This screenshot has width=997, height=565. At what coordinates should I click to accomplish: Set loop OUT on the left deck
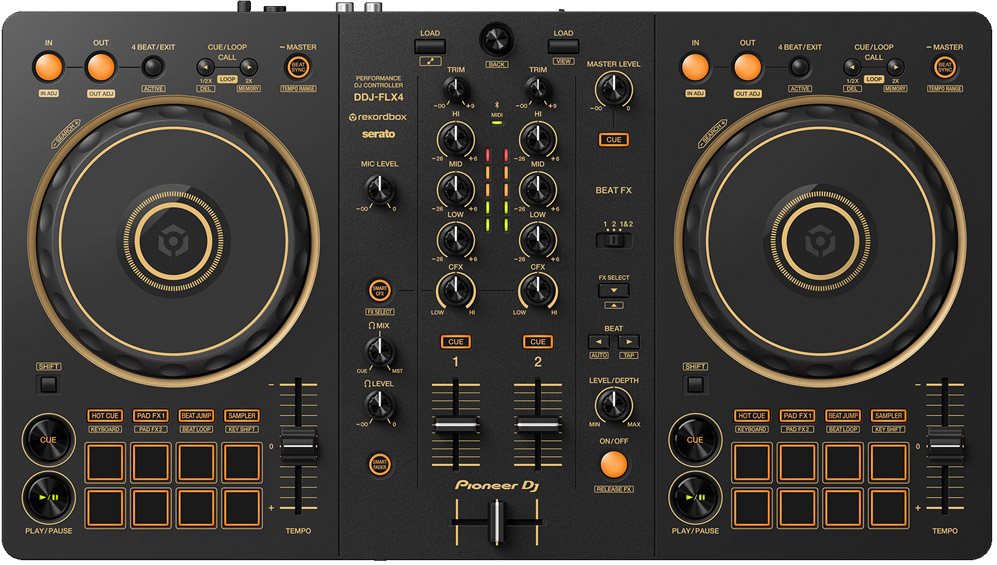pyautogui.click(x=100, y=67)
